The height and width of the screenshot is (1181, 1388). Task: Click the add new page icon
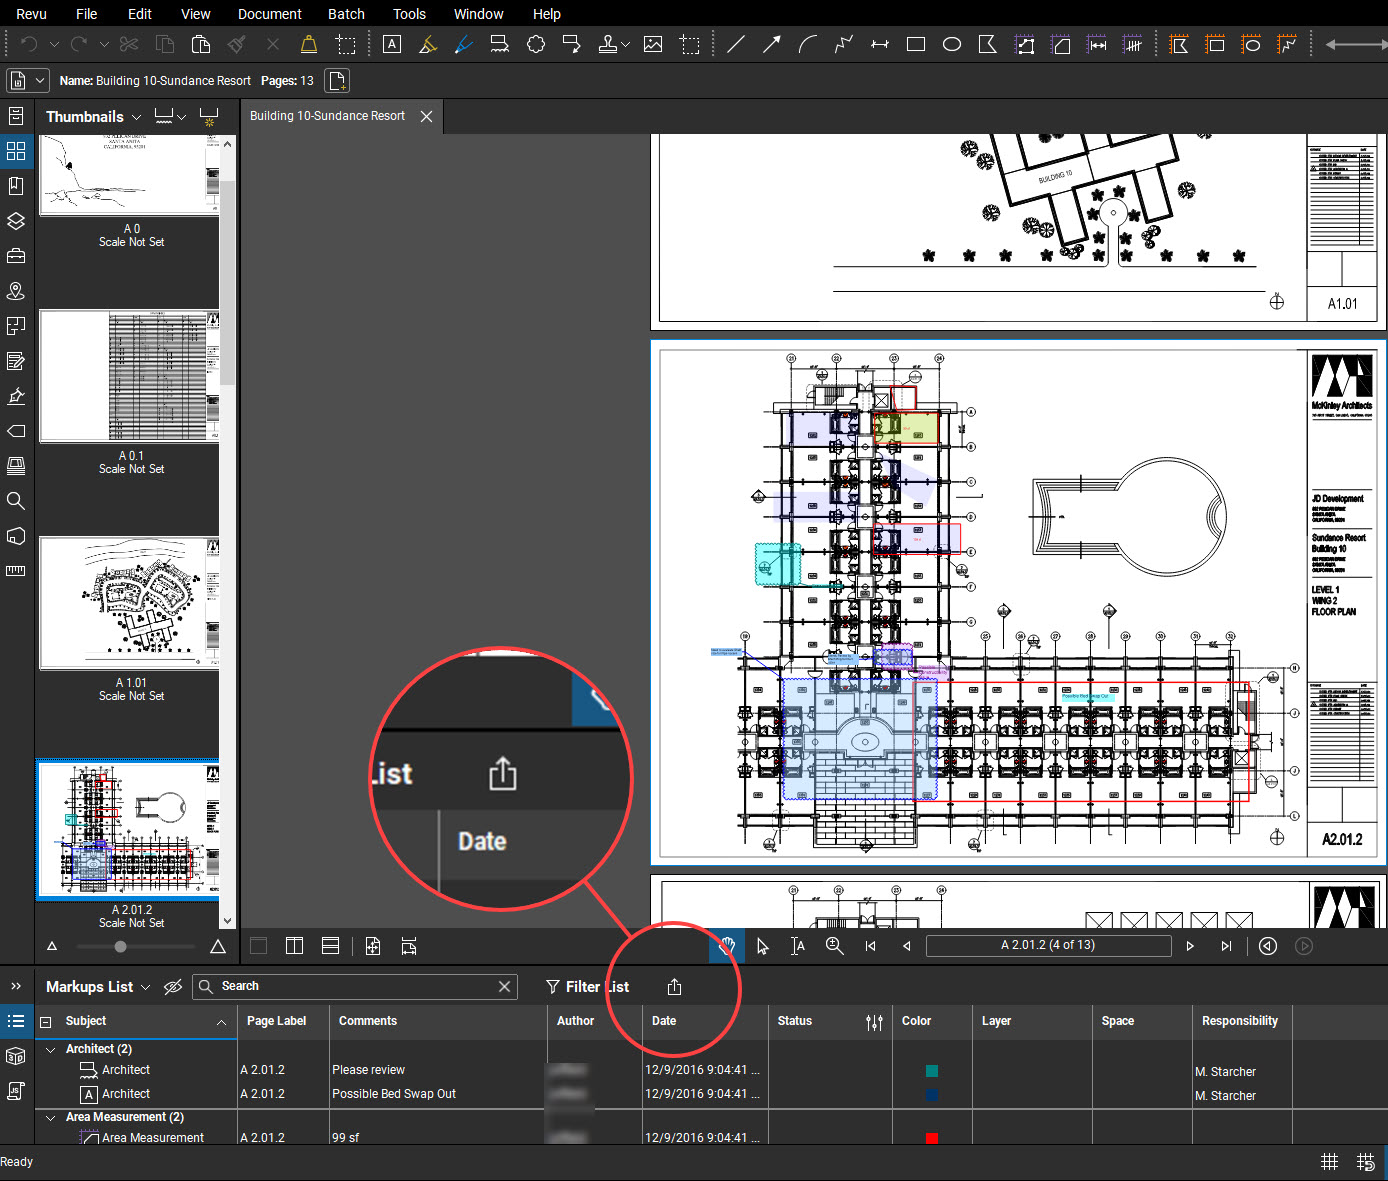click(x=338, y=81)
